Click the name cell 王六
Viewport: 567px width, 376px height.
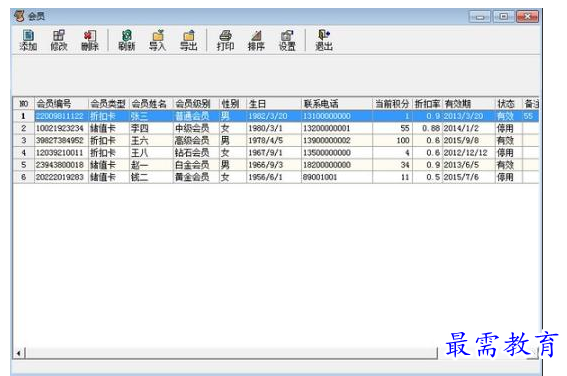(151, 140)
